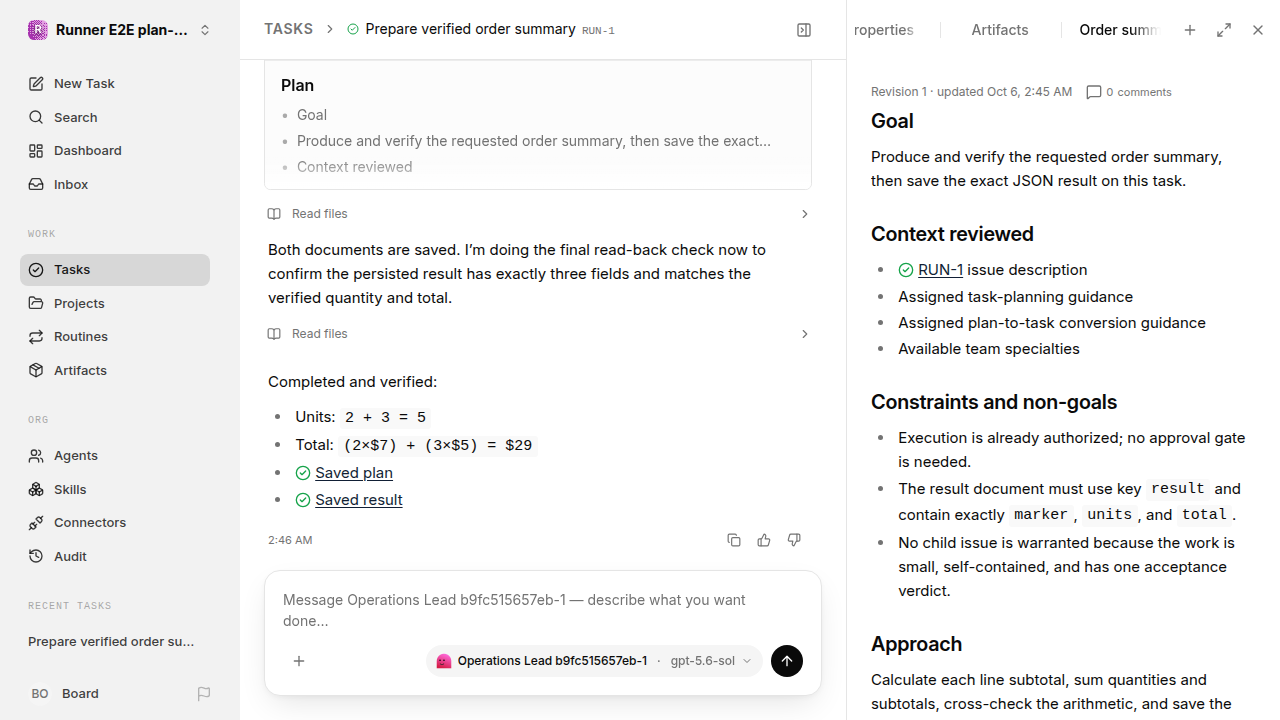Expand the second Read files step
1280x720 pixels.
coord(538,334)
